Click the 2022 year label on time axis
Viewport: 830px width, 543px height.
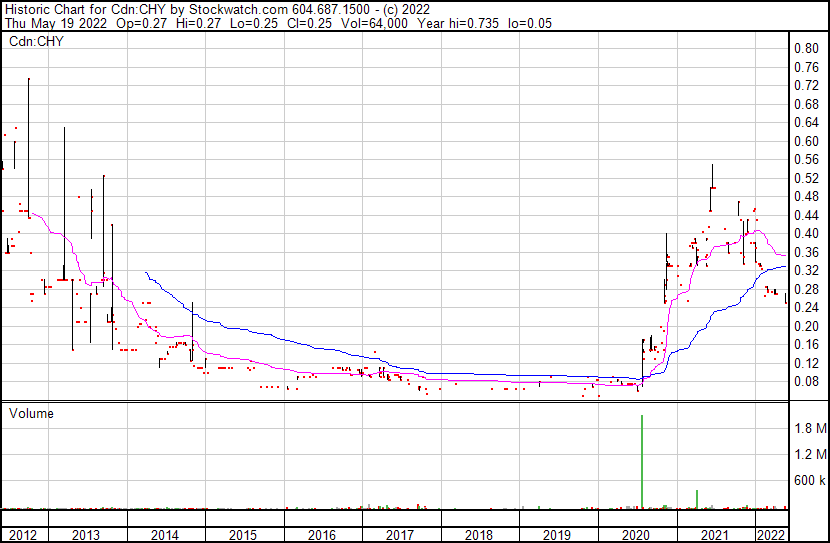(770, 535)
